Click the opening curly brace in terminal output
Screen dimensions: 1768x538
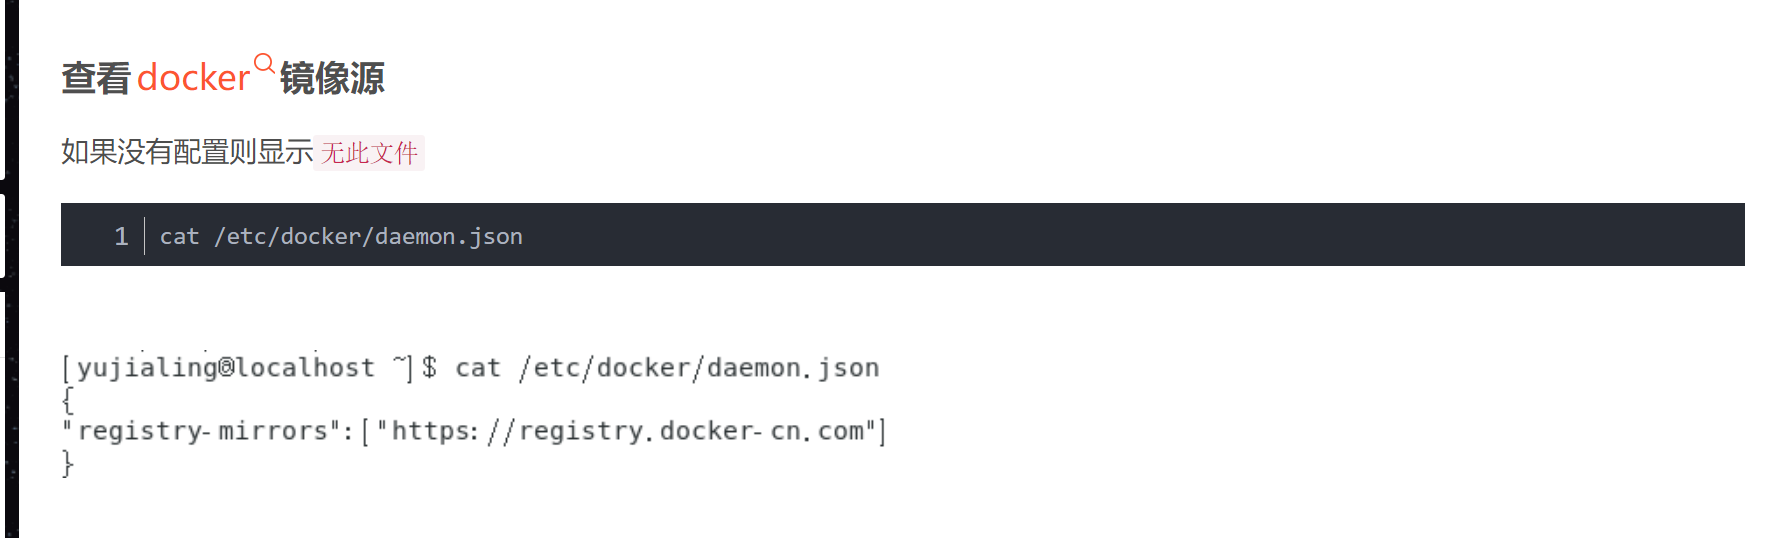pos(67,400)
